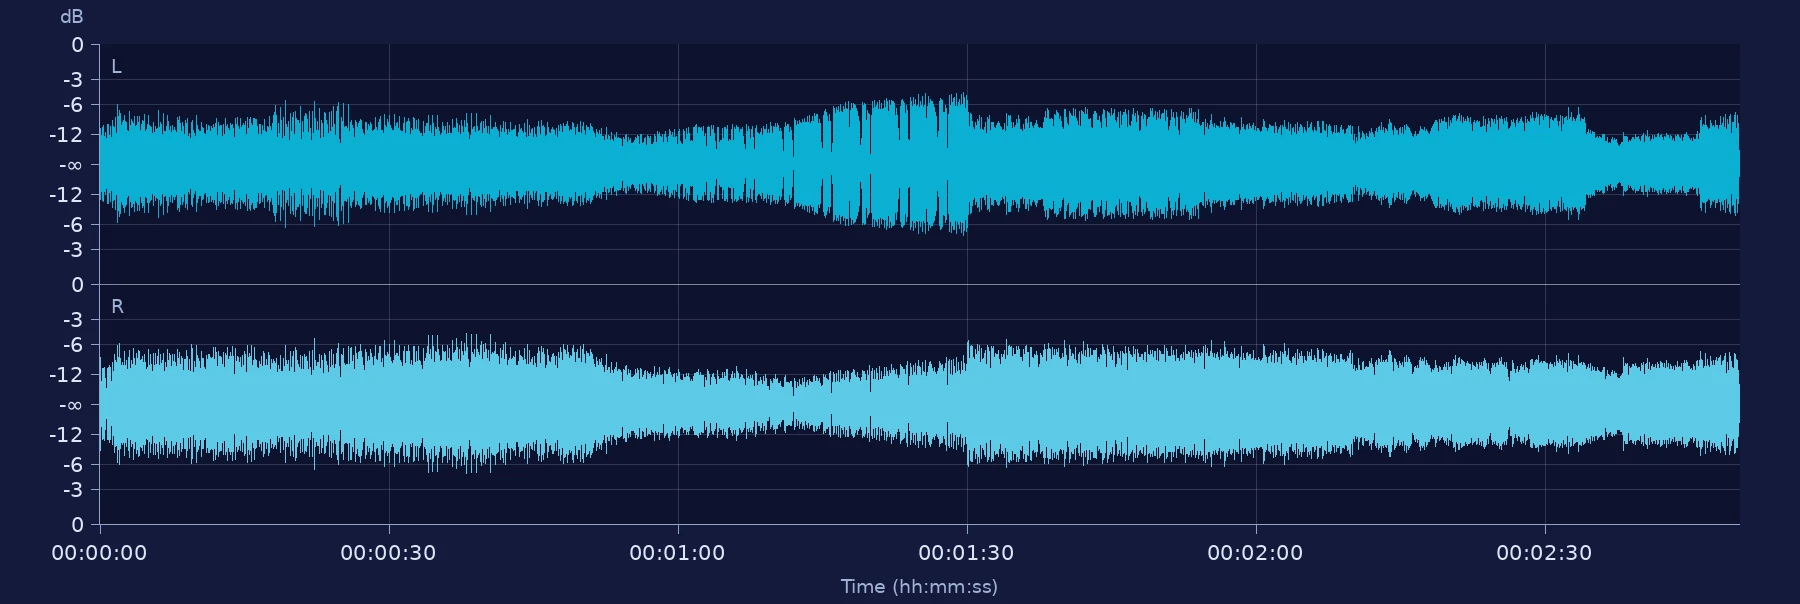Select the L channel label
The width and height of the screenshot is (1800, 604).
(x=116, y=67)
